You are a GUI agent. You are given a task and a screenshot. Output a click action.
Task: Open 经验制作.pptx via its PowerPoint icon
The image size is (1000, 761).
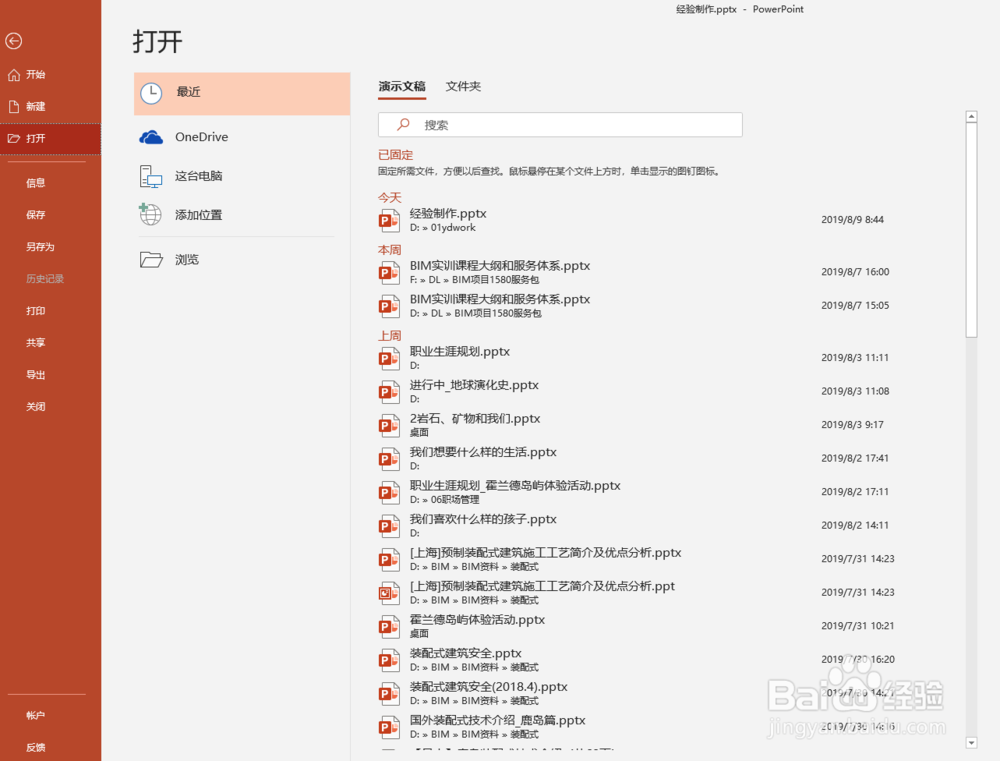(389, 220)
